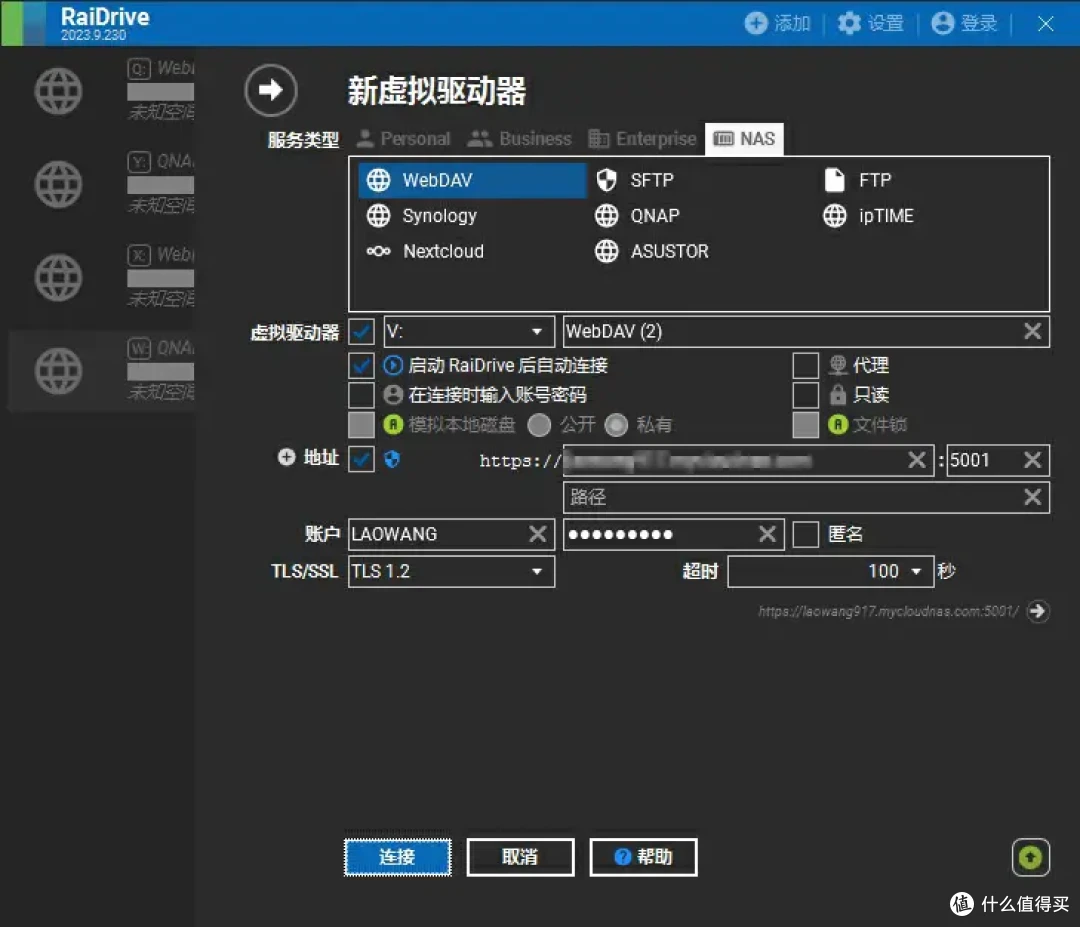The height and width of the screenshot is (927, 1080).
Task: Click plus icon next to 地址 label
Action: click(x=287, y=457)
